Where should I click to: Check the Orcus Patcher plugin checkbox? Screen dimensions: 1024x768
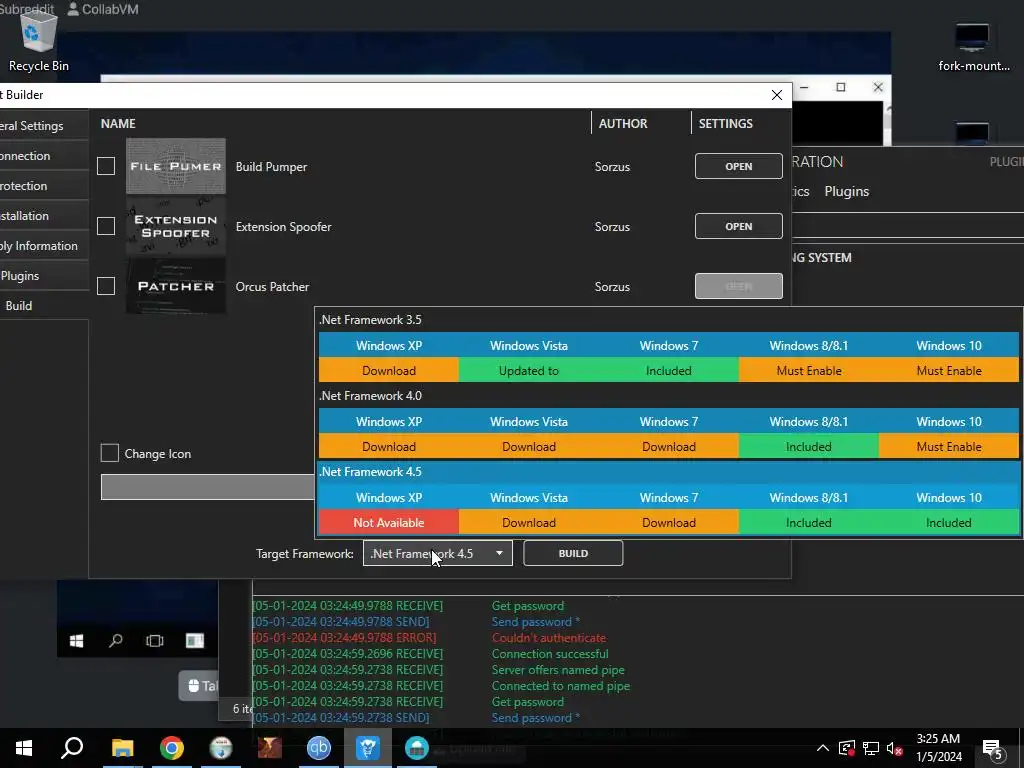point(106,286)
